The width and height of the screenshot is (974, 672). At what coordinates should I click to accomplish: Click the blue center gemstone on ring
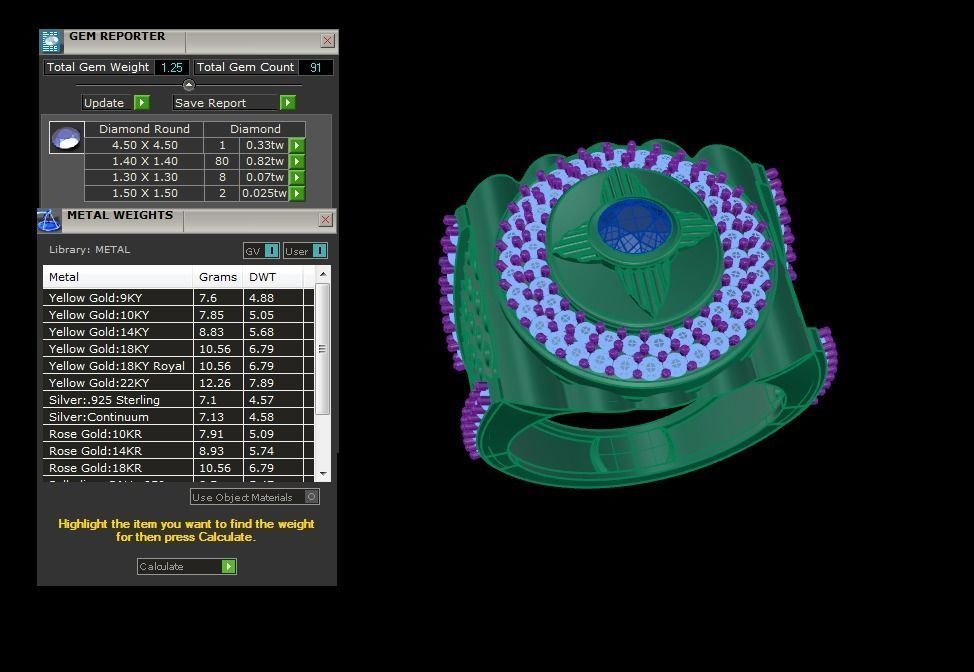(635, 227)
